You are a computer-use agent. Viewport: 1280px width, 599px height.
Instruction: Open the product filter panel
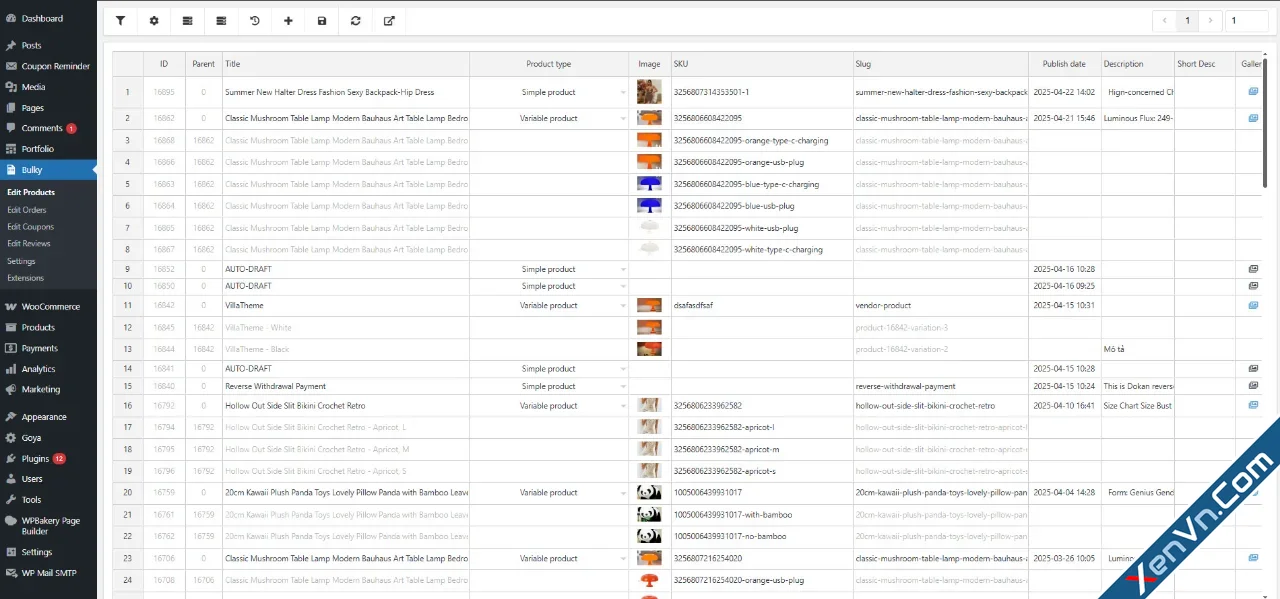point(120,20)
